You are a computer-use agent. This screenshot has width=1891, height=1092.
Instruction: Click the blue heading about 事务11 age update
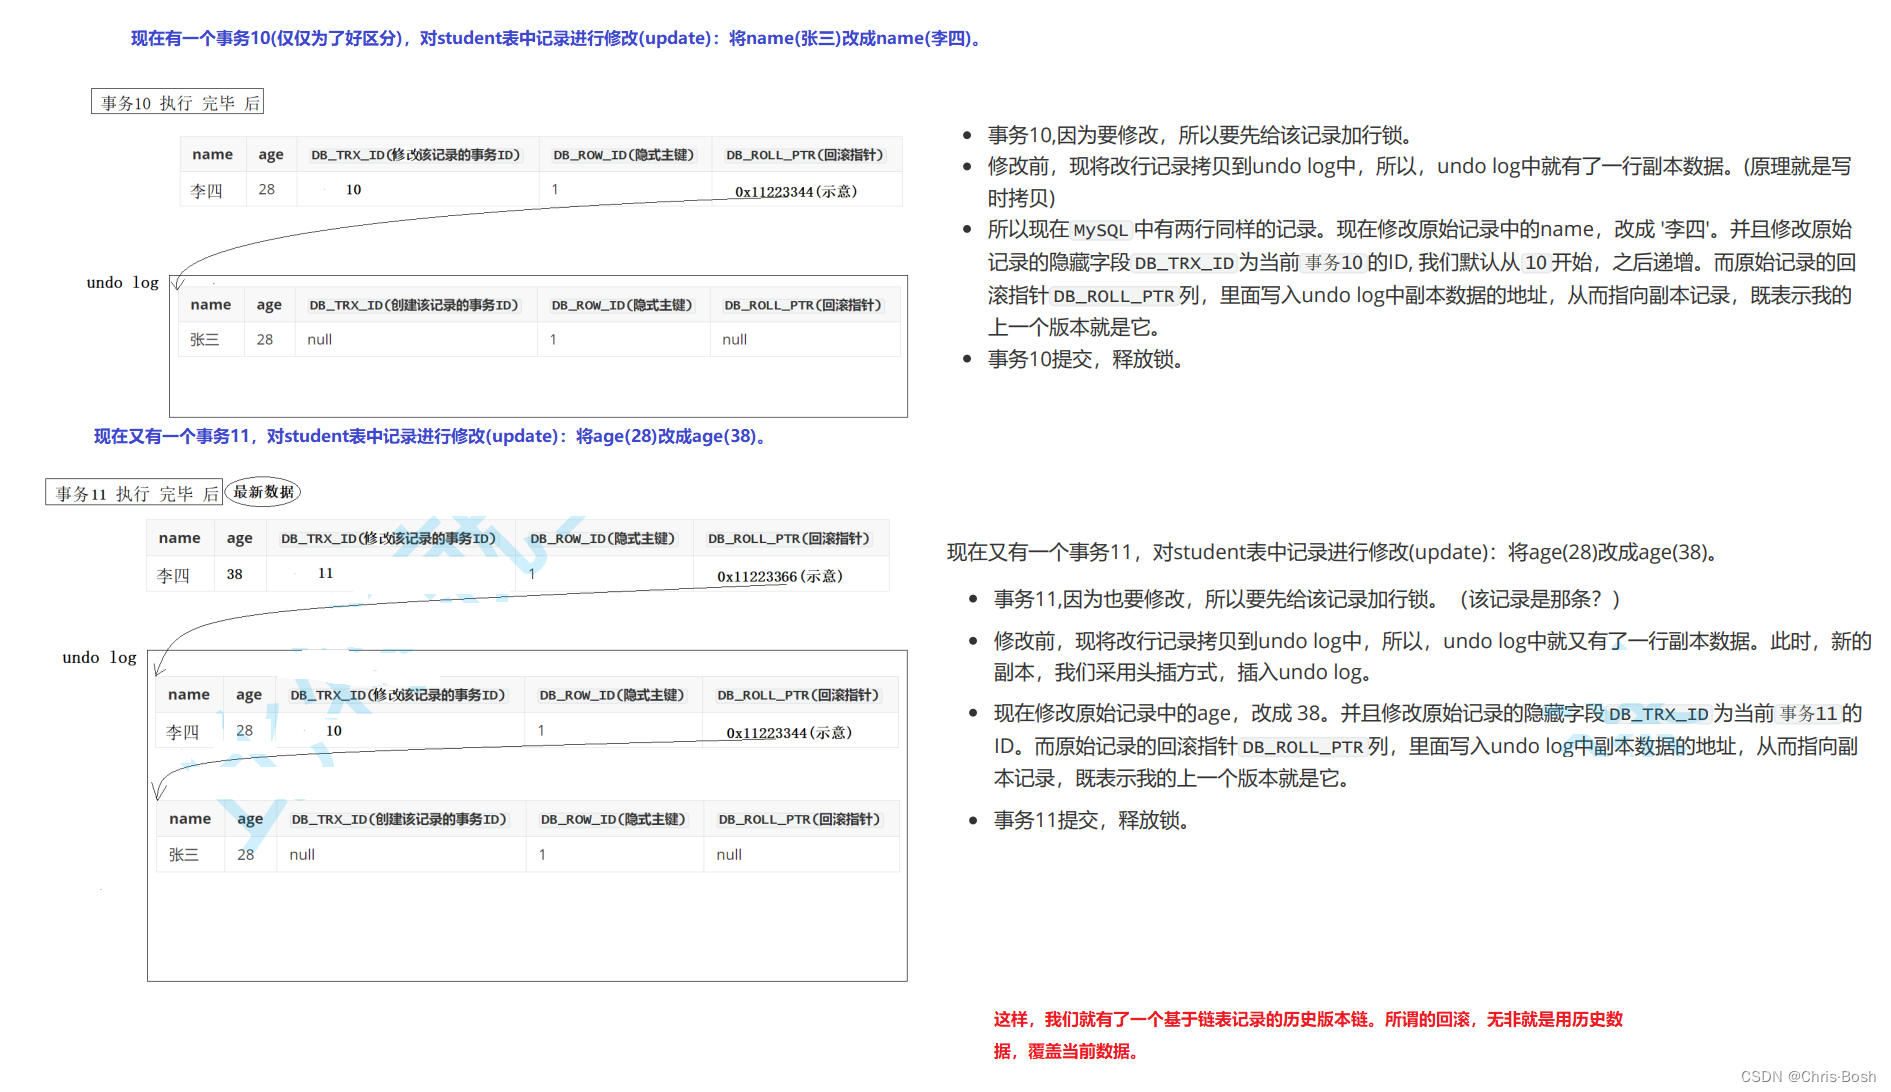432,436
